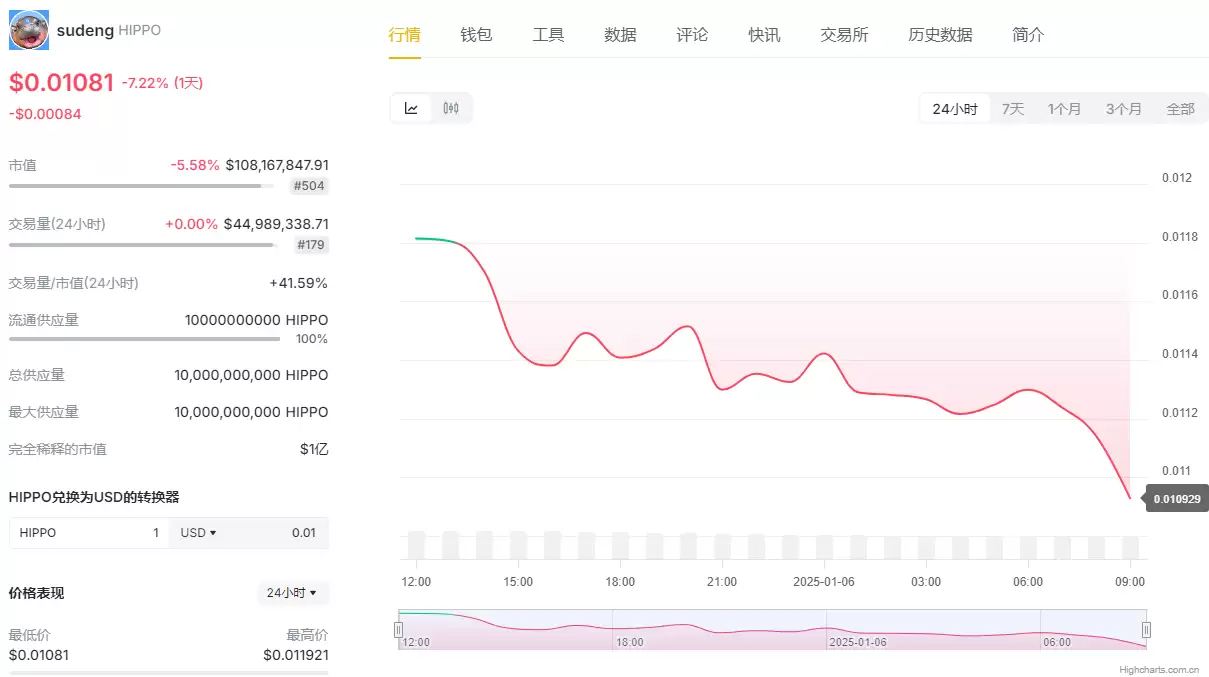Screen dimensions: 1209x677
Task: Switch to the 钱包 tab
Action: coord(476,33)
